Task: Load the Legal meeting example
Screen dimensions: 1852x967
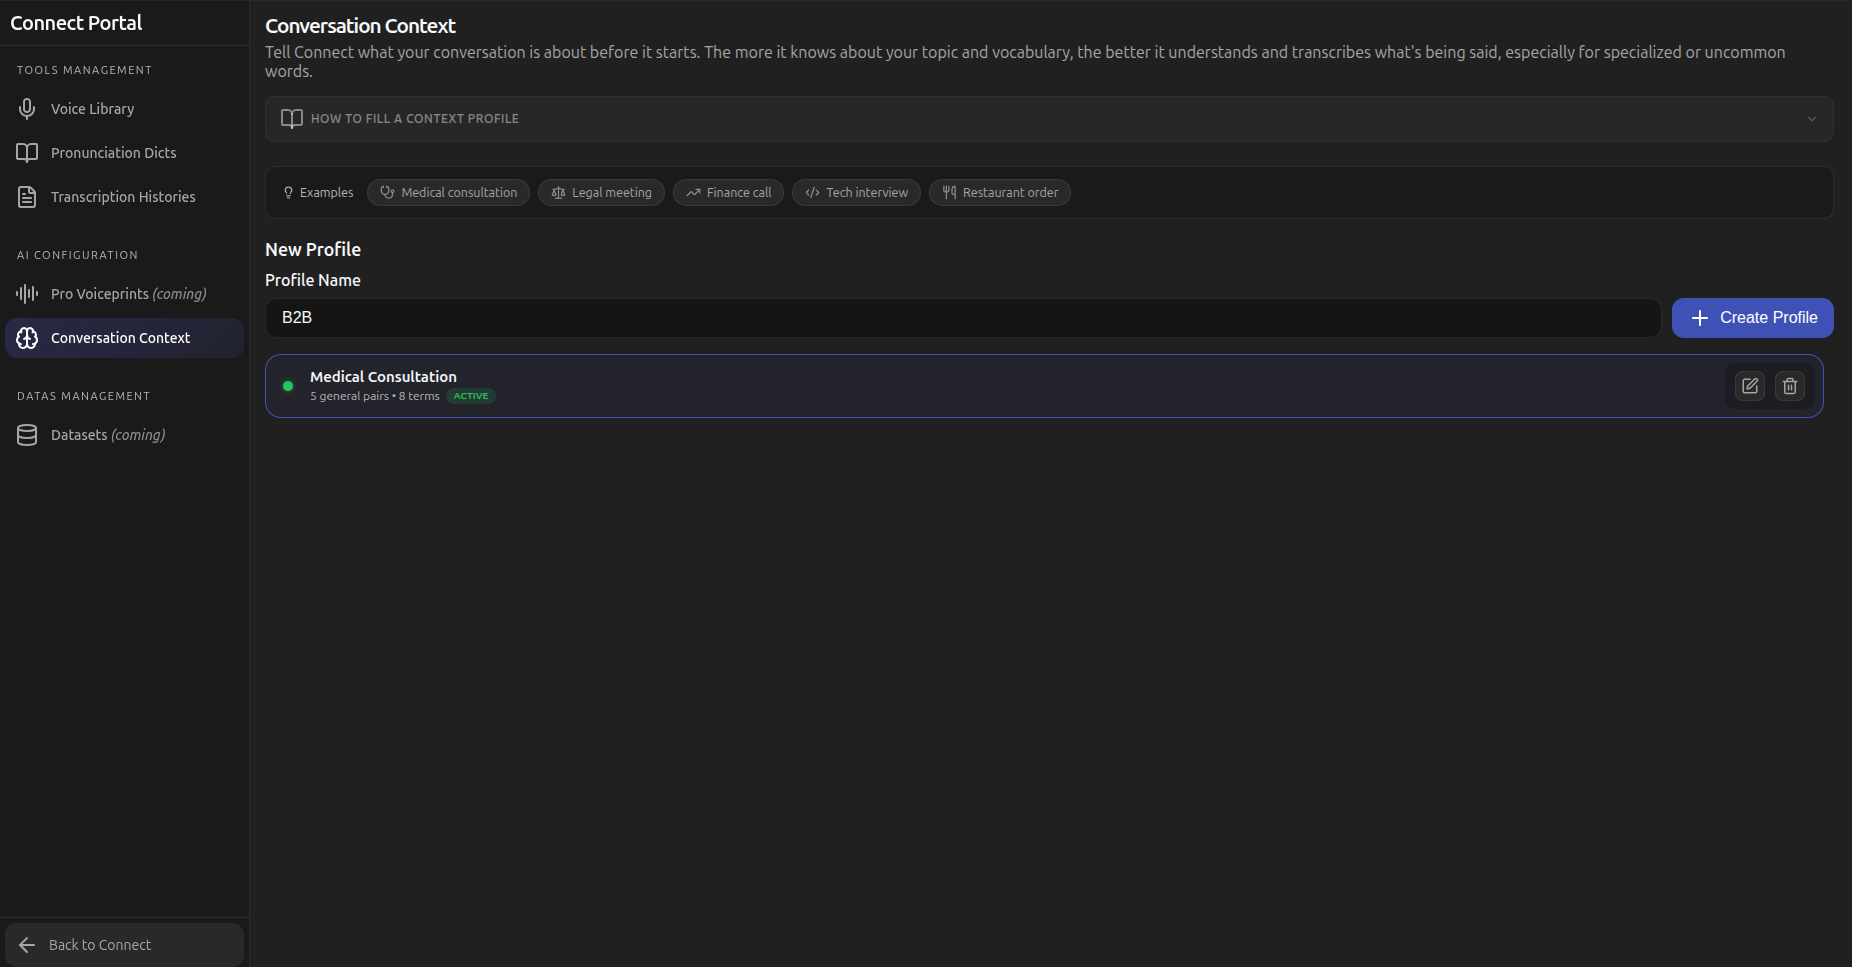Action: point(601,192)
